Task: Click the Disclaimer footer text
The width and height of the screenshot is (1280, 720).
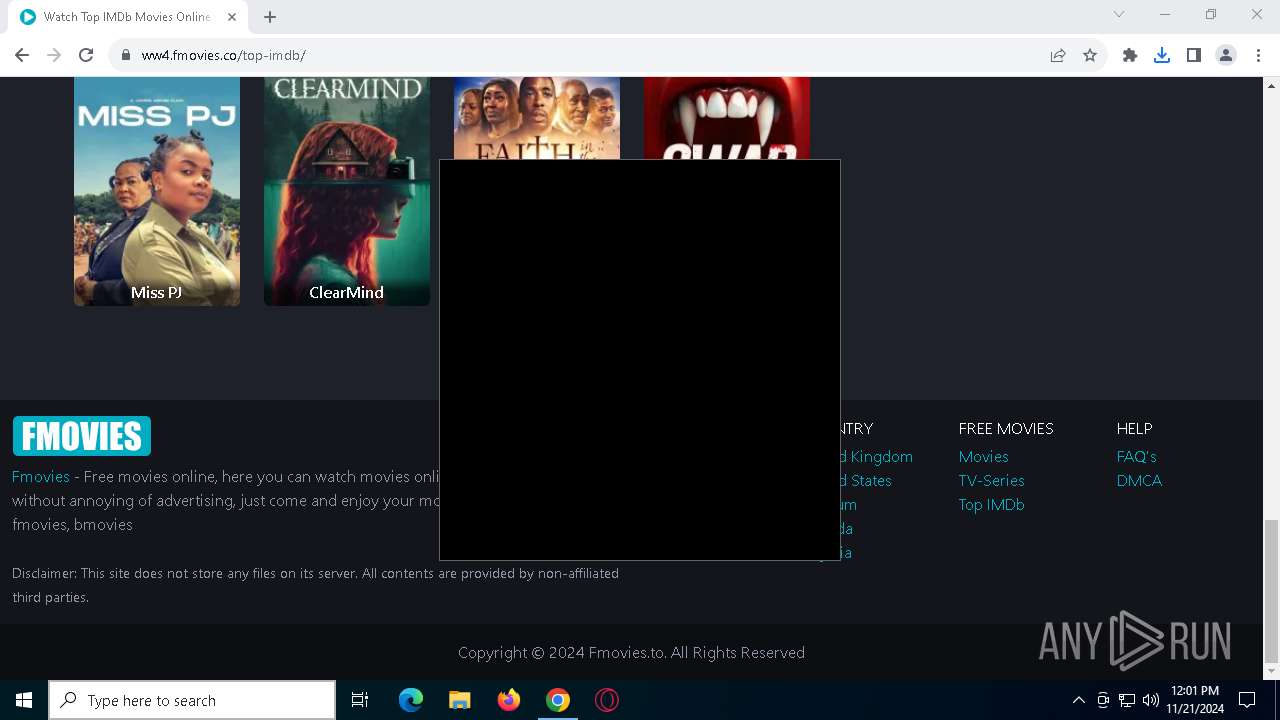Action: pyautogui.click(x=315, y=585)
